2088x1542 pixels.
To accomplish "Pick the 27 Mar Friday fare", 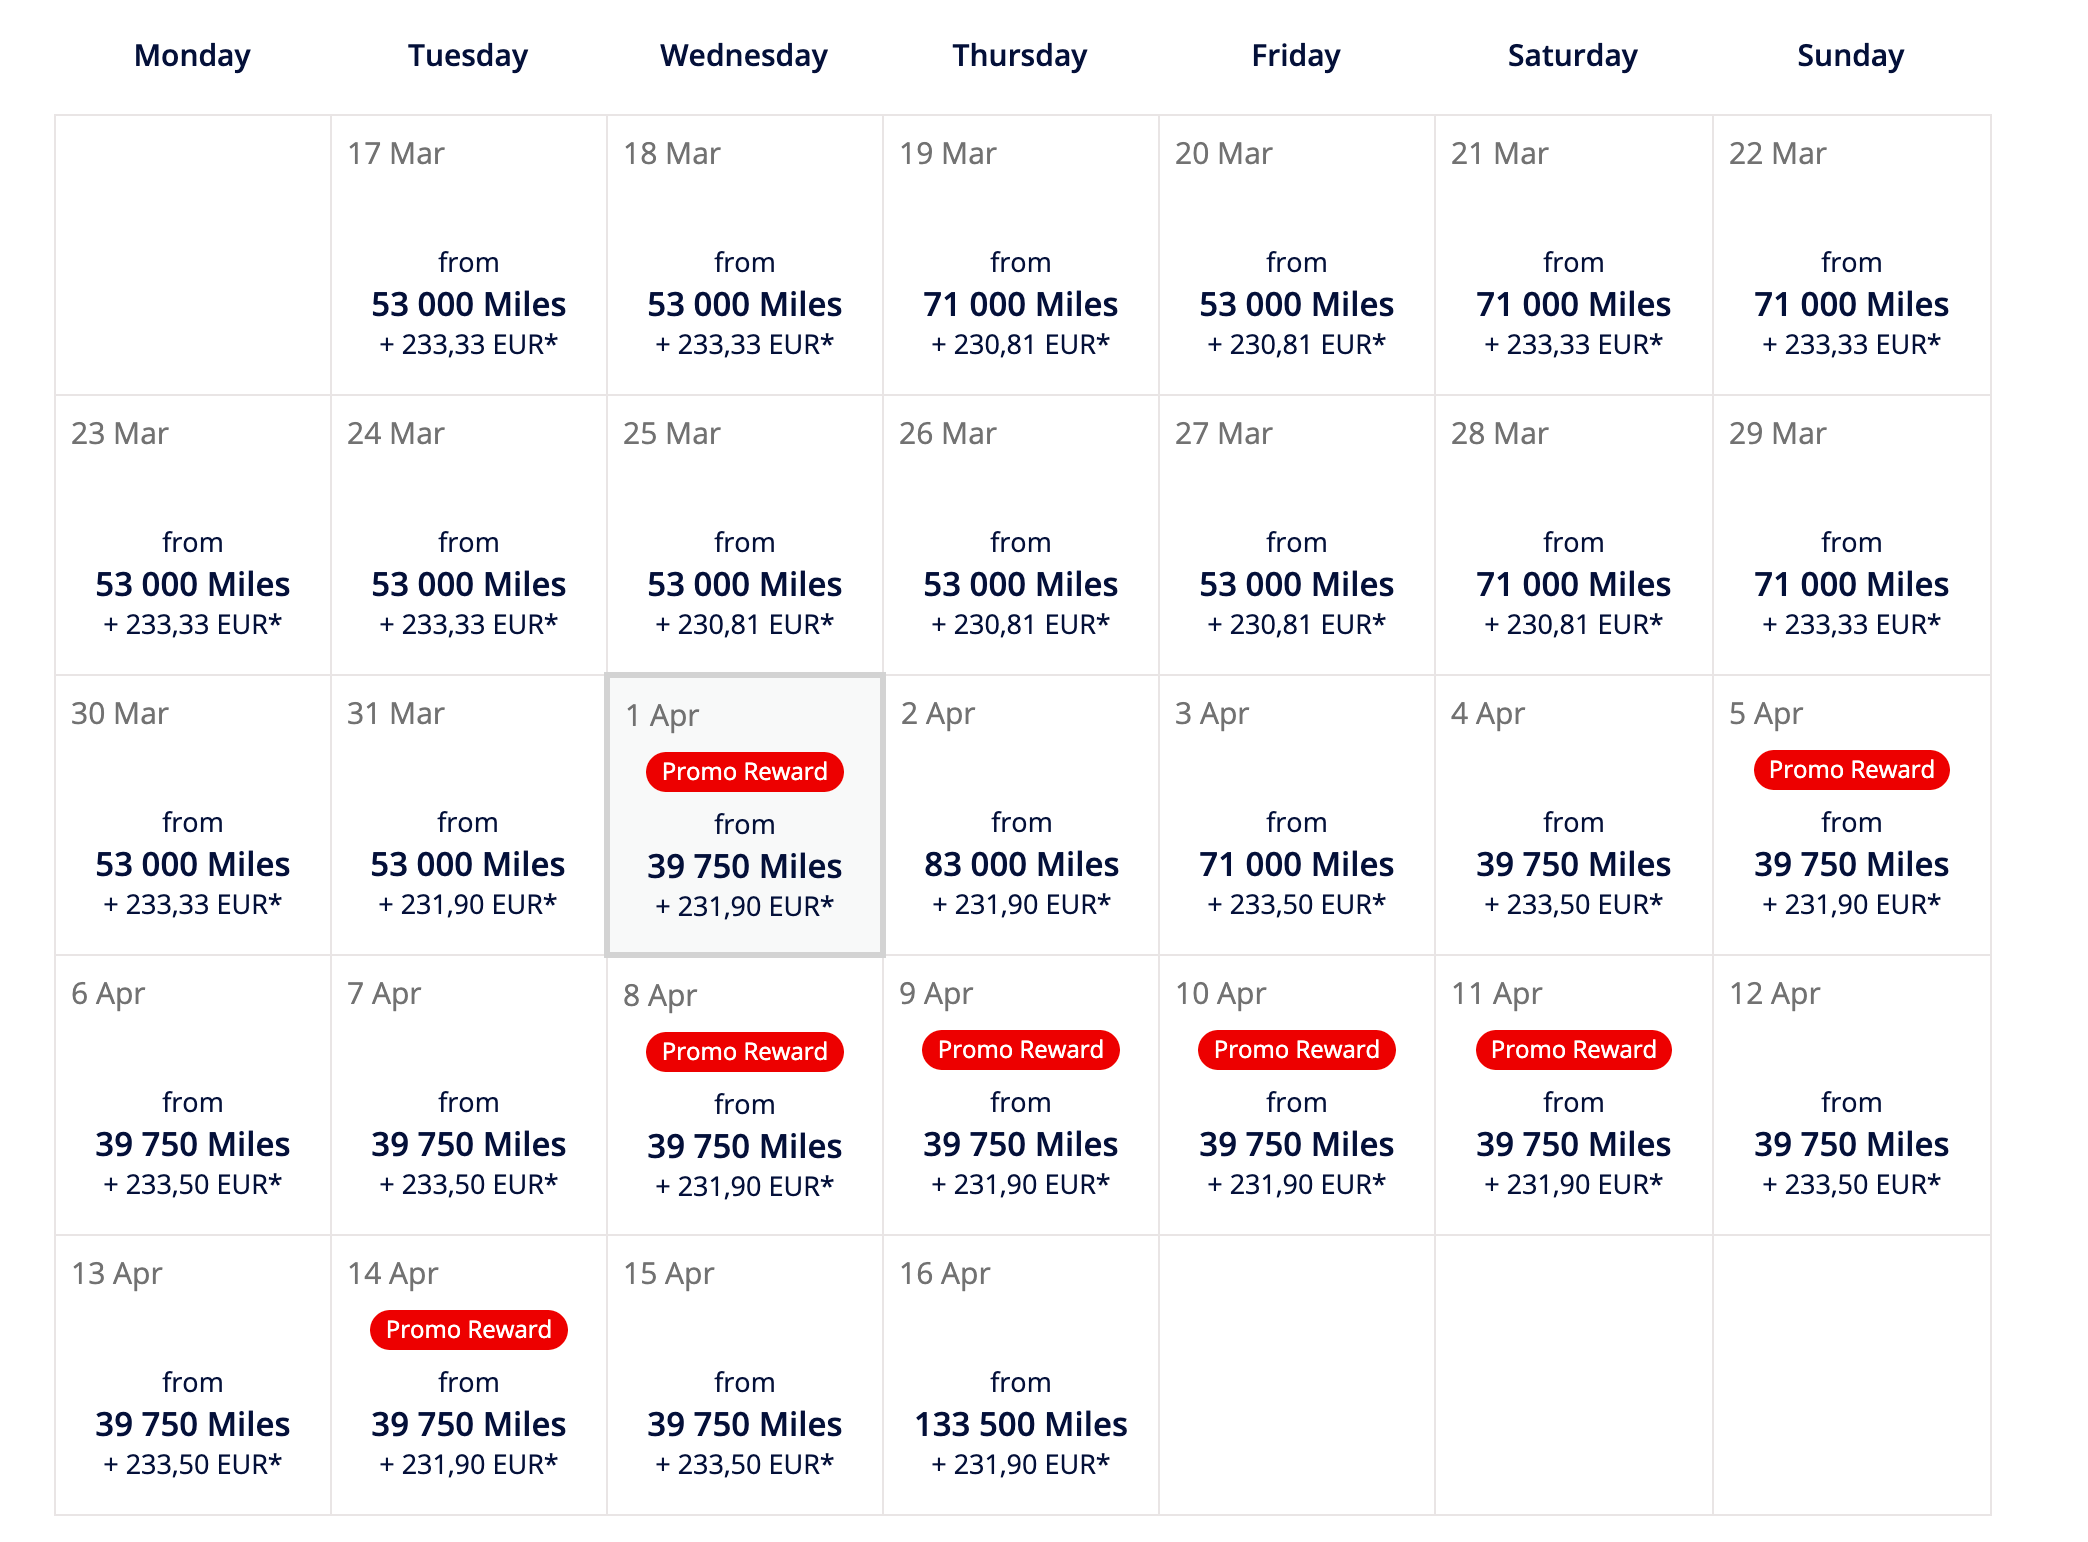I will coord(1296,584).
